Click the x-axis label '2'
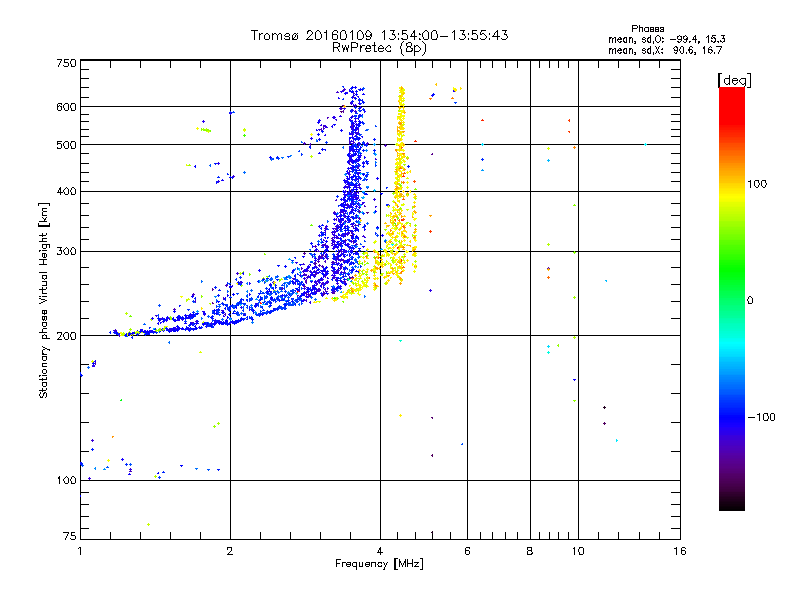The image size is (800, 600). point(230,551)
